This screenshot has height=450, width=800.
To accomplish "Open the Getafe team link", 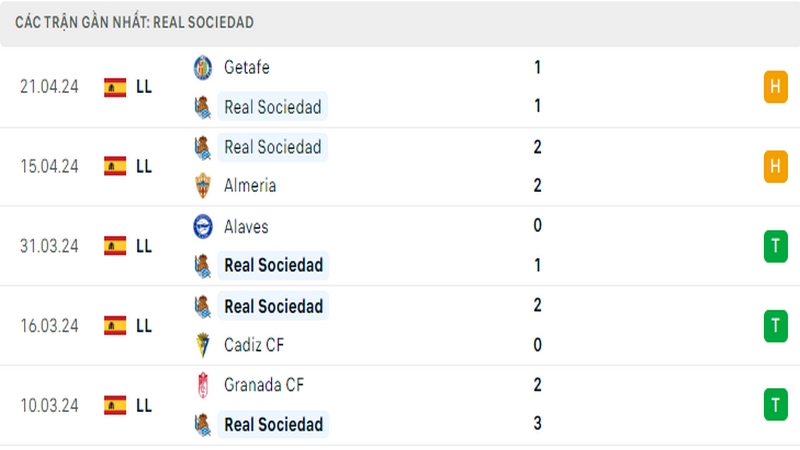I will click(247, 67).
